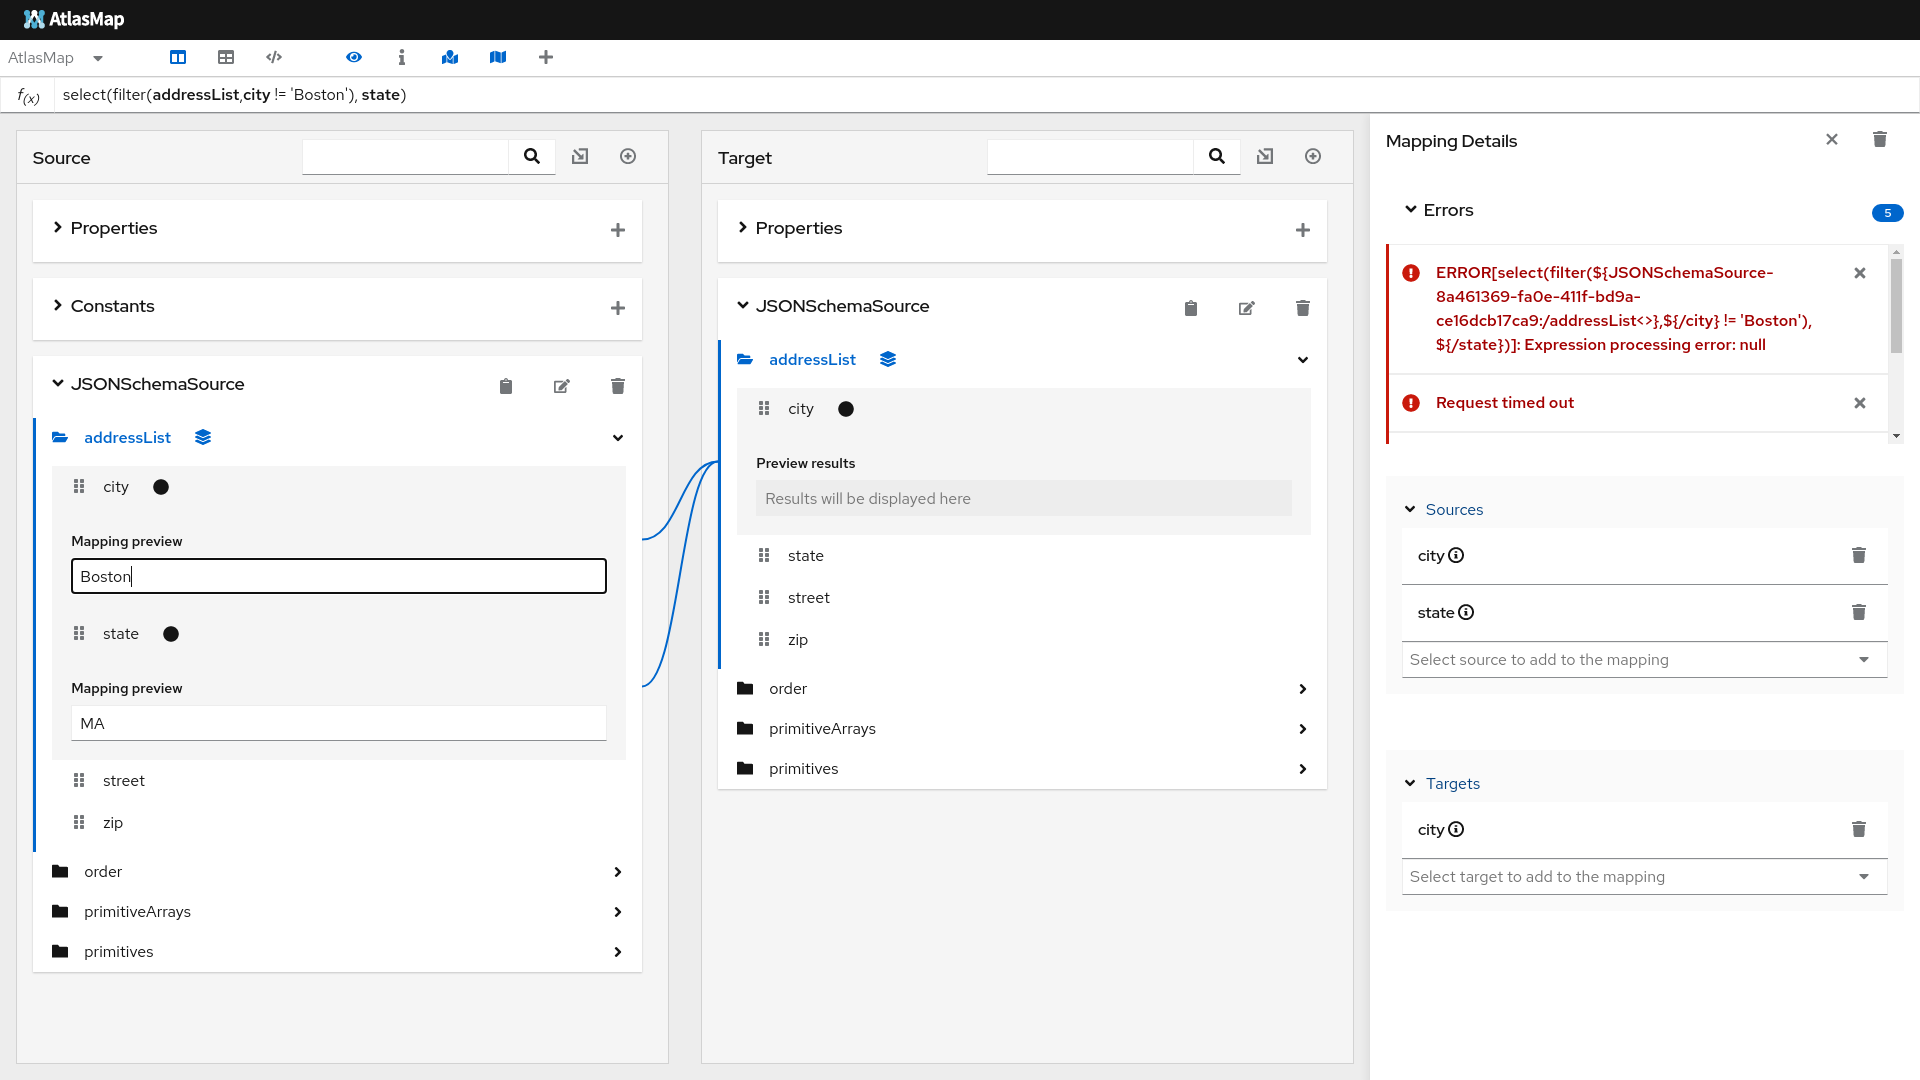
Task: Expand the Source Constants section
Action: coord(58,306)
